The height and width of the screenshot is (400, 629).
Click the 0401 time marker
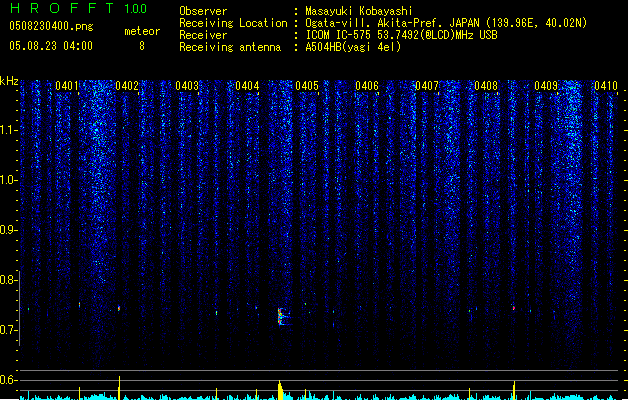pyautogui.click(x=67, y=85)
